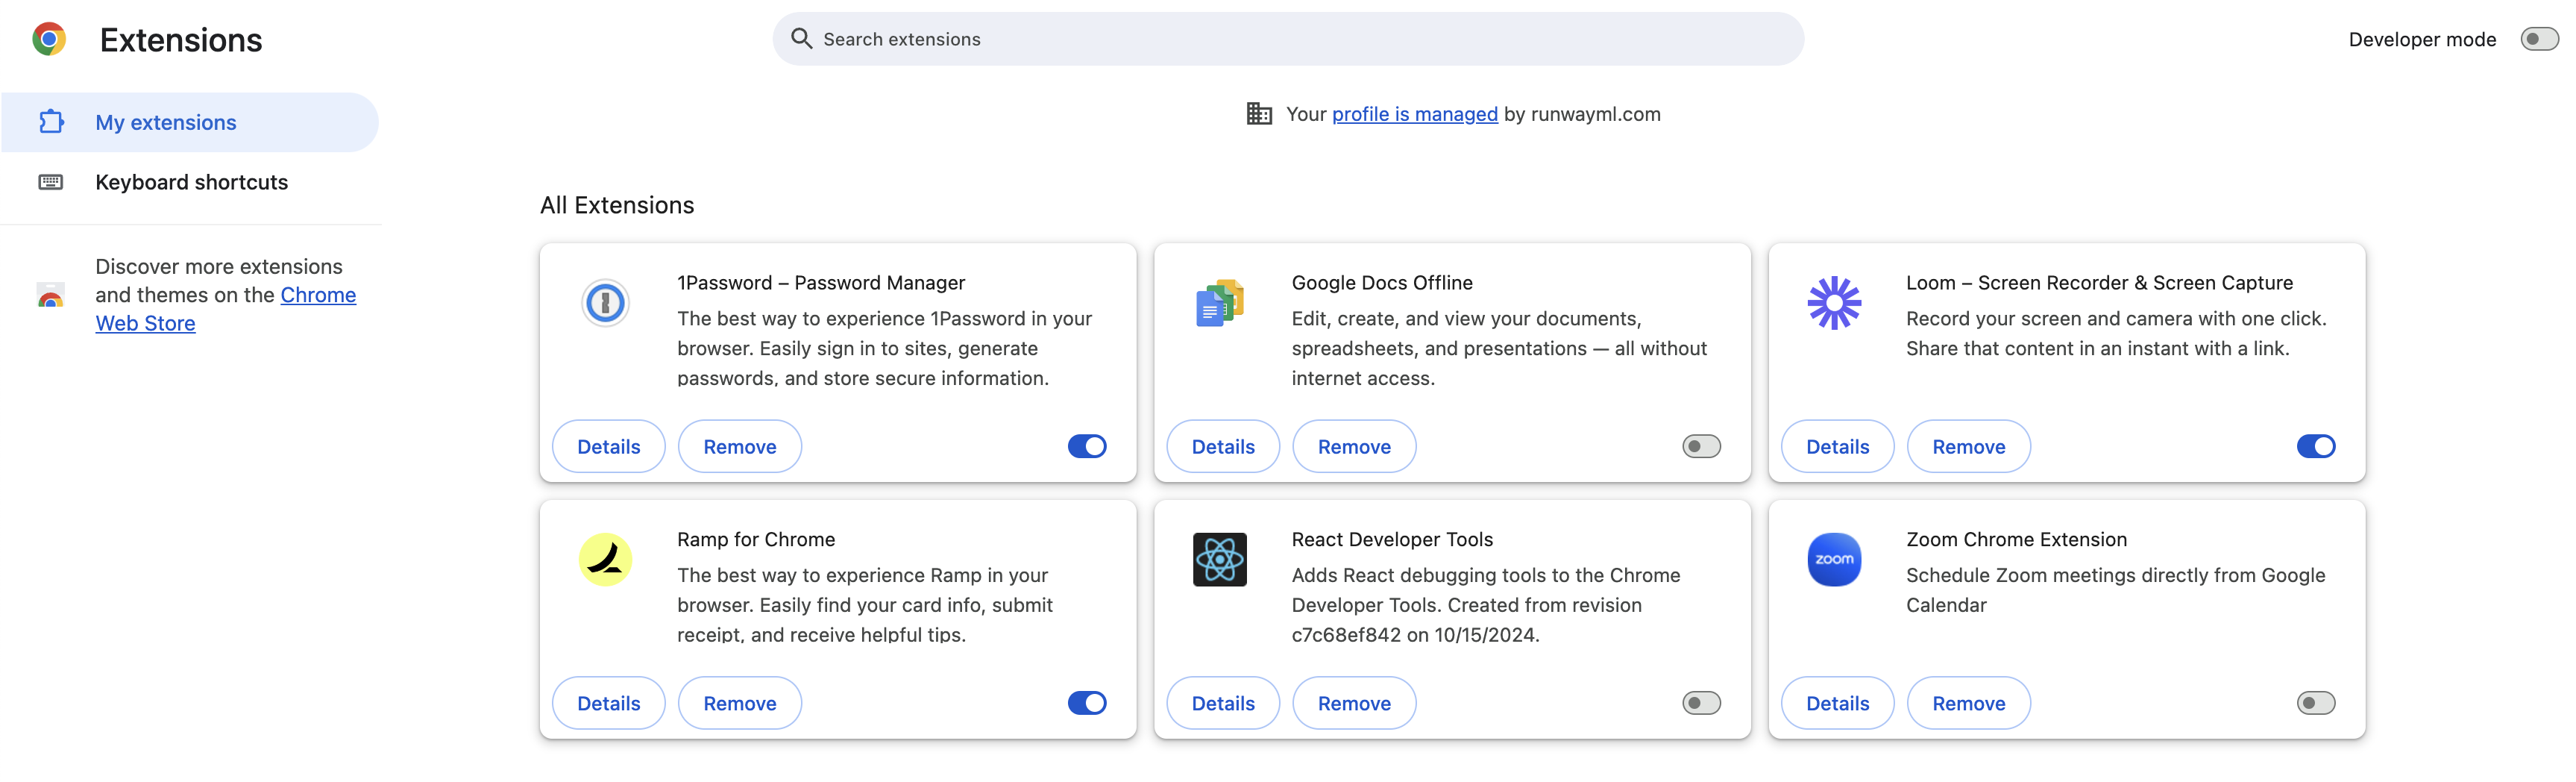This screenshot has height=782, width=2576.
Task: Click the My extensions puzzle icon
Action: (x=51, y=122)
